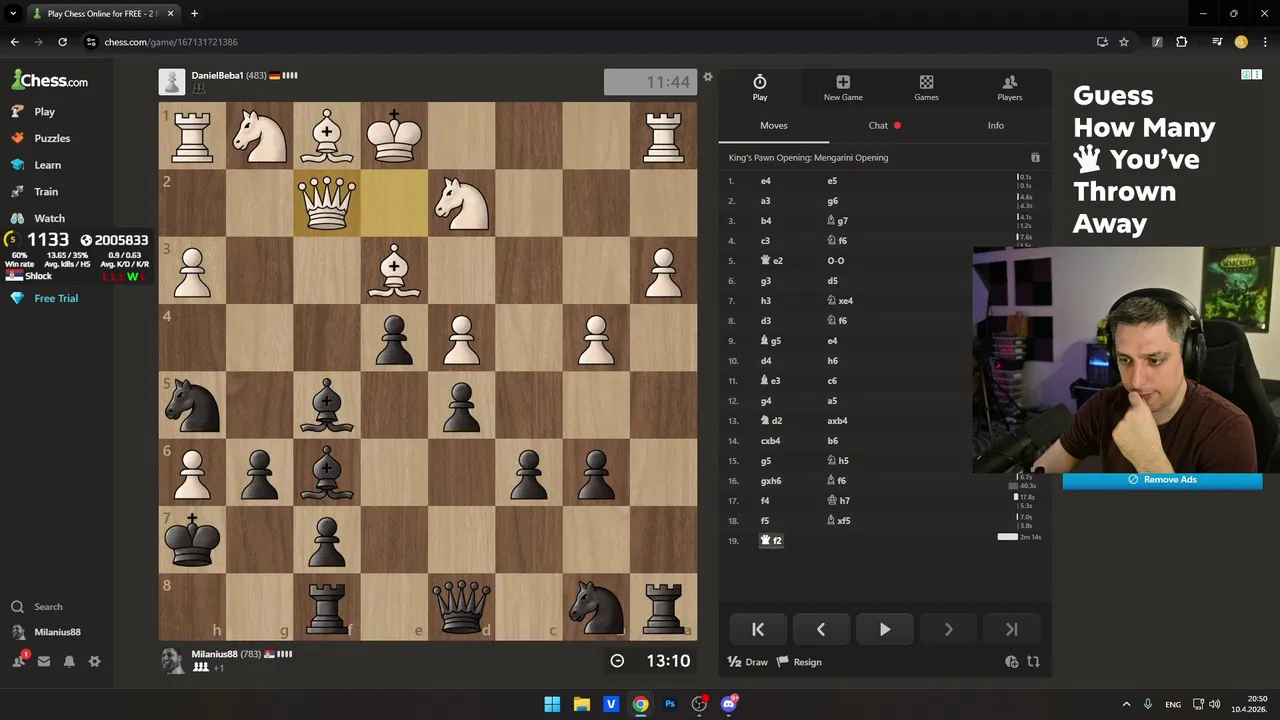
Task: Start a New Game from the plus icon
Action: [x=843, y=87]
